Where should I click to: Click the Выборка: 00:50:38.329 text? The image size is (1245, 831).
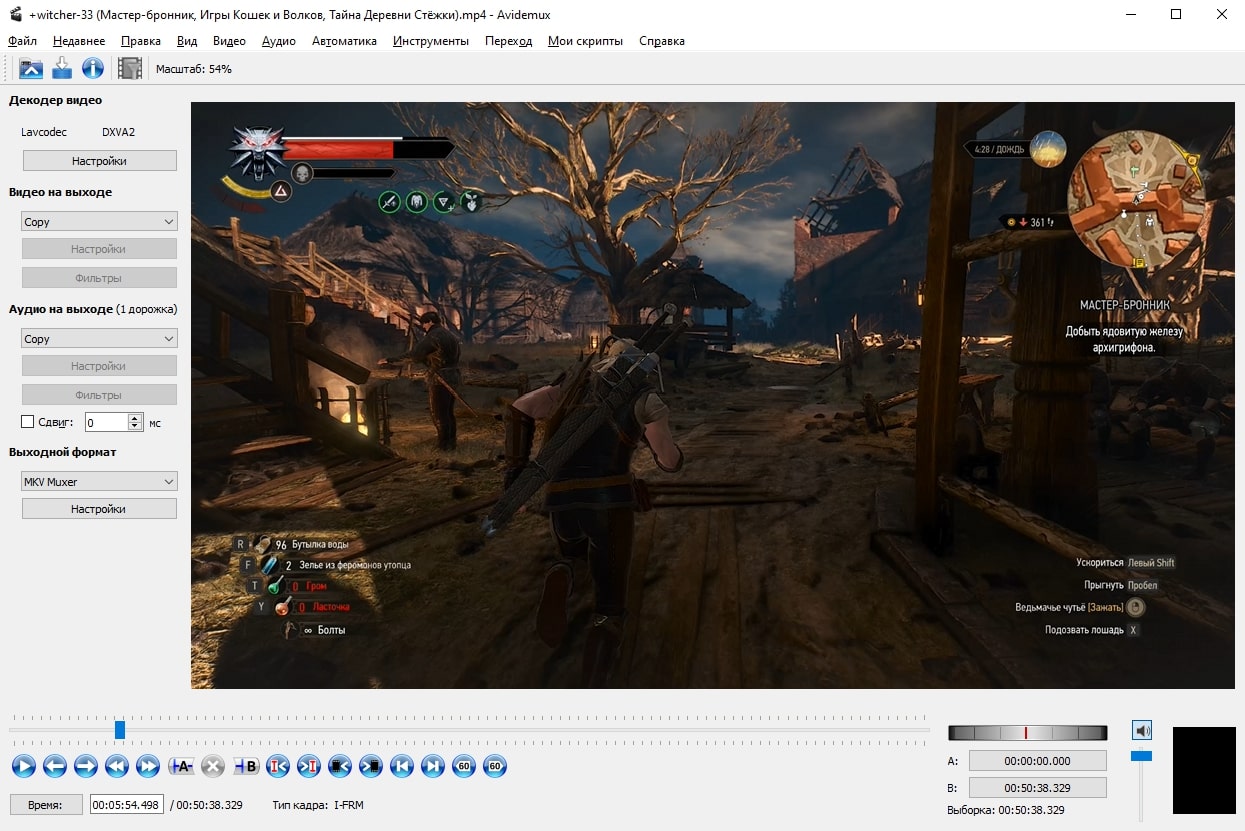point(1006,810)
